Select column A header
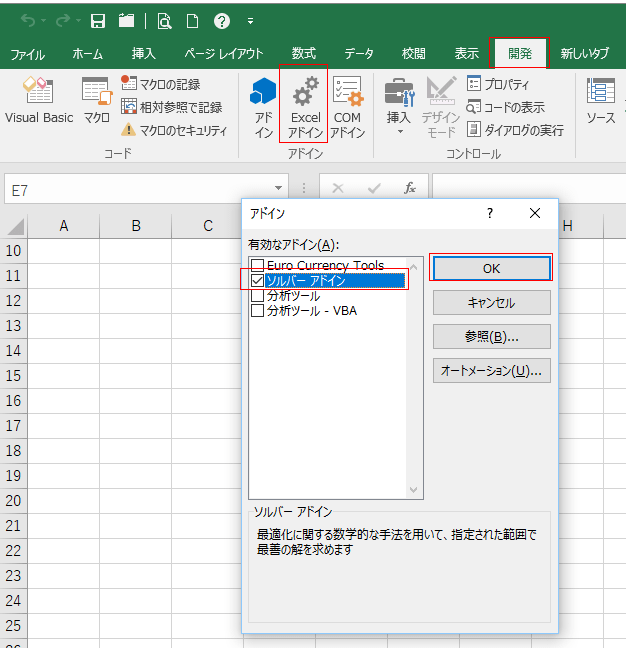This screenshot has width=626, height=648. pos(64,226)
